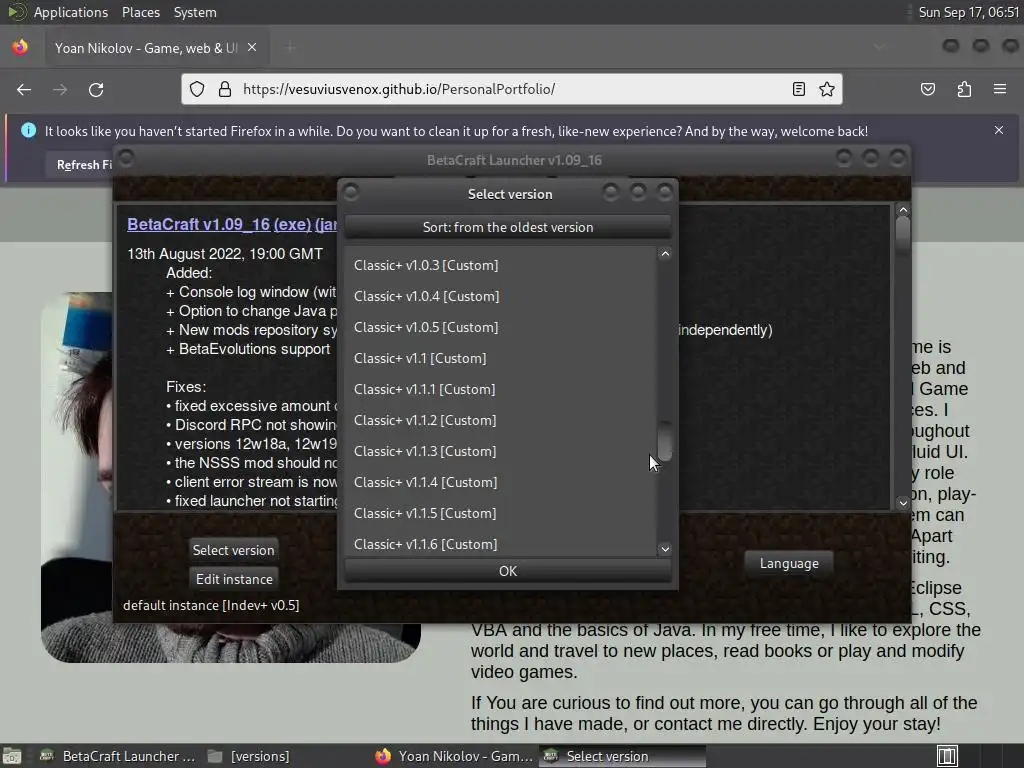Click version list scroll down arrow

(665, 549)
